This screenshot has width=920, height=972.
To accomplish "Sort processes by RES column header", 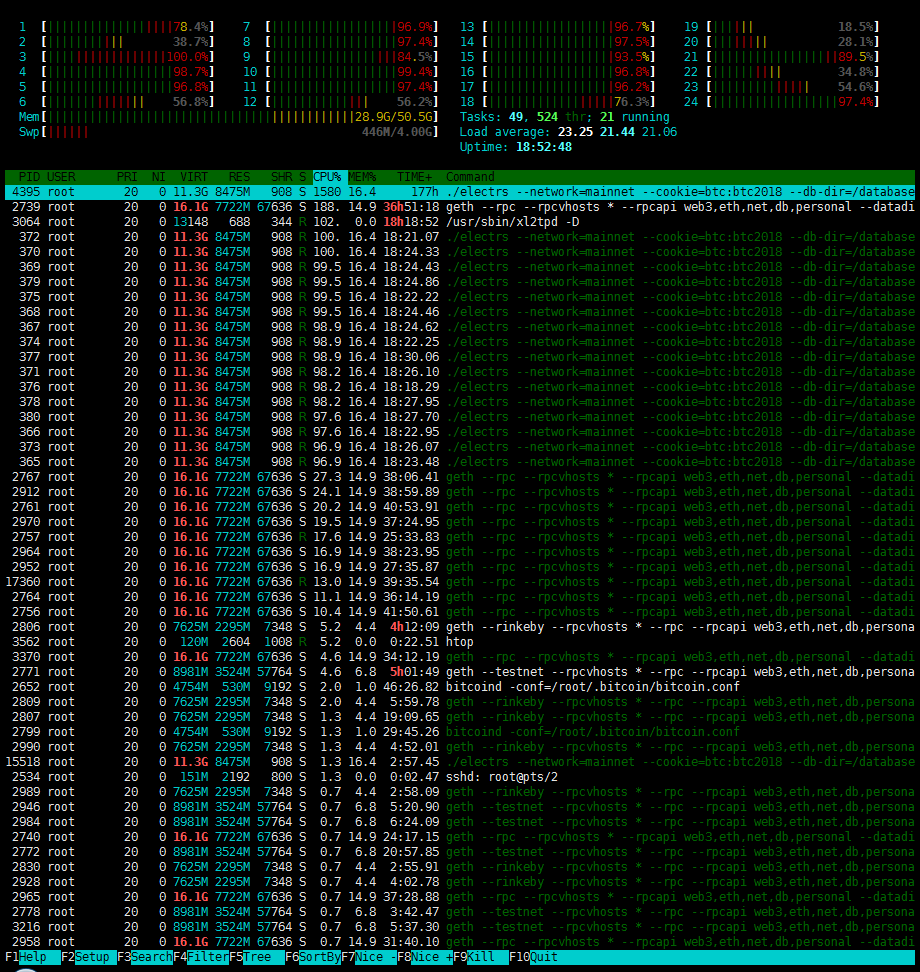I will point(239,177).
